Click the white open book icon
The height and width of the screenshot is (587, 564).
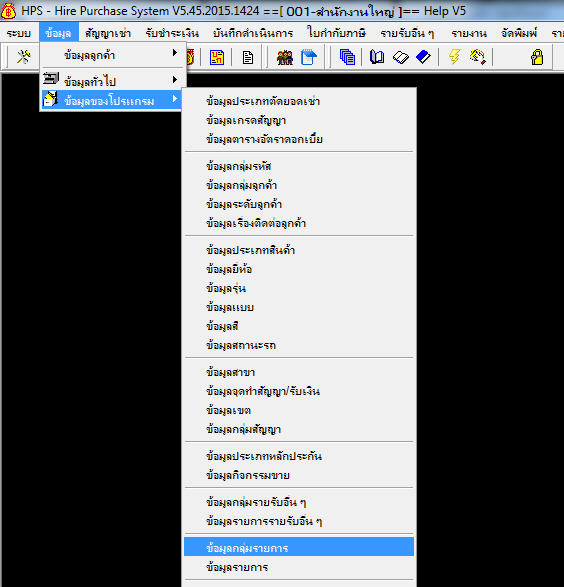coord(400,58)
